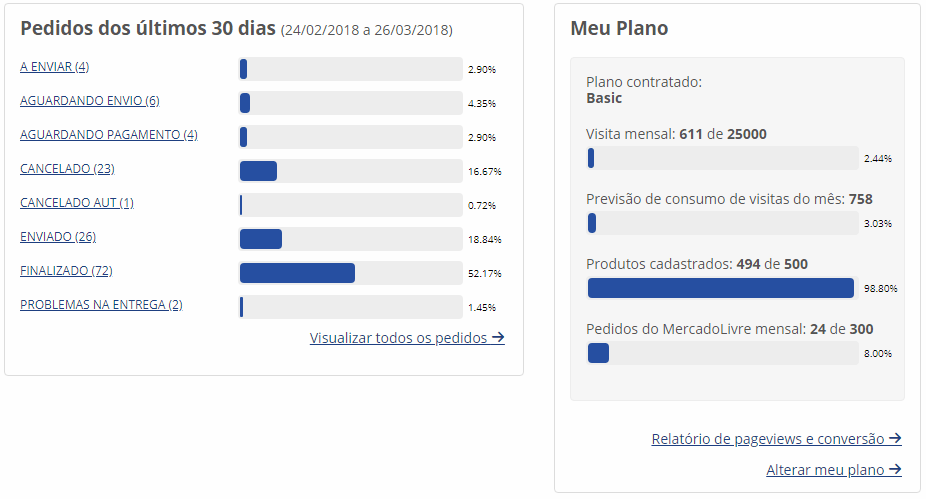Click the Previsão de consumo bar
This screenshot has width=926, height=499.
coord(722,223)
